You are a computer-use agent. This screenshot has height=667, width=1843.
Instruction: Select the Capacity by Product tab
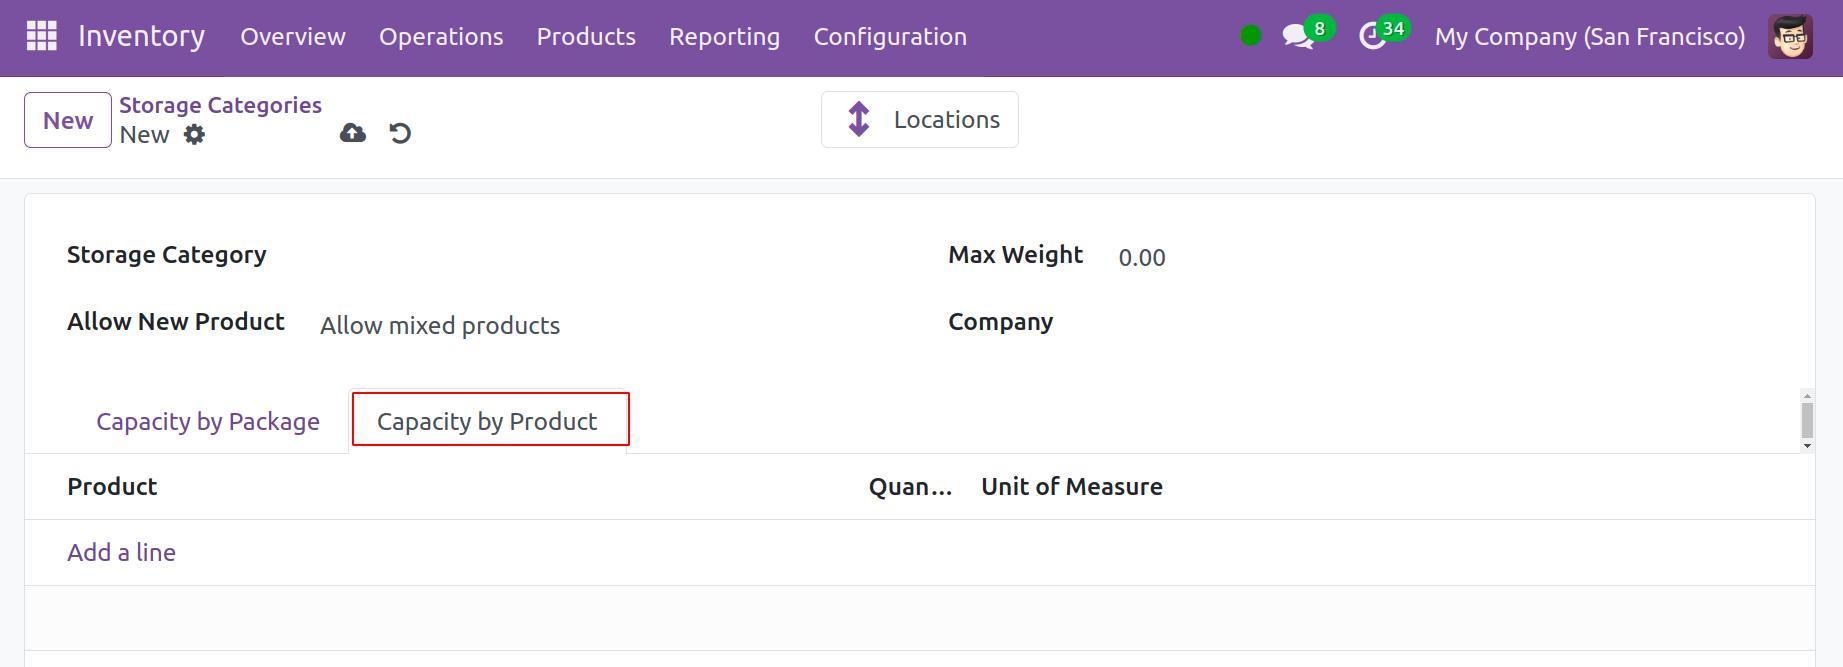(487, 422)
